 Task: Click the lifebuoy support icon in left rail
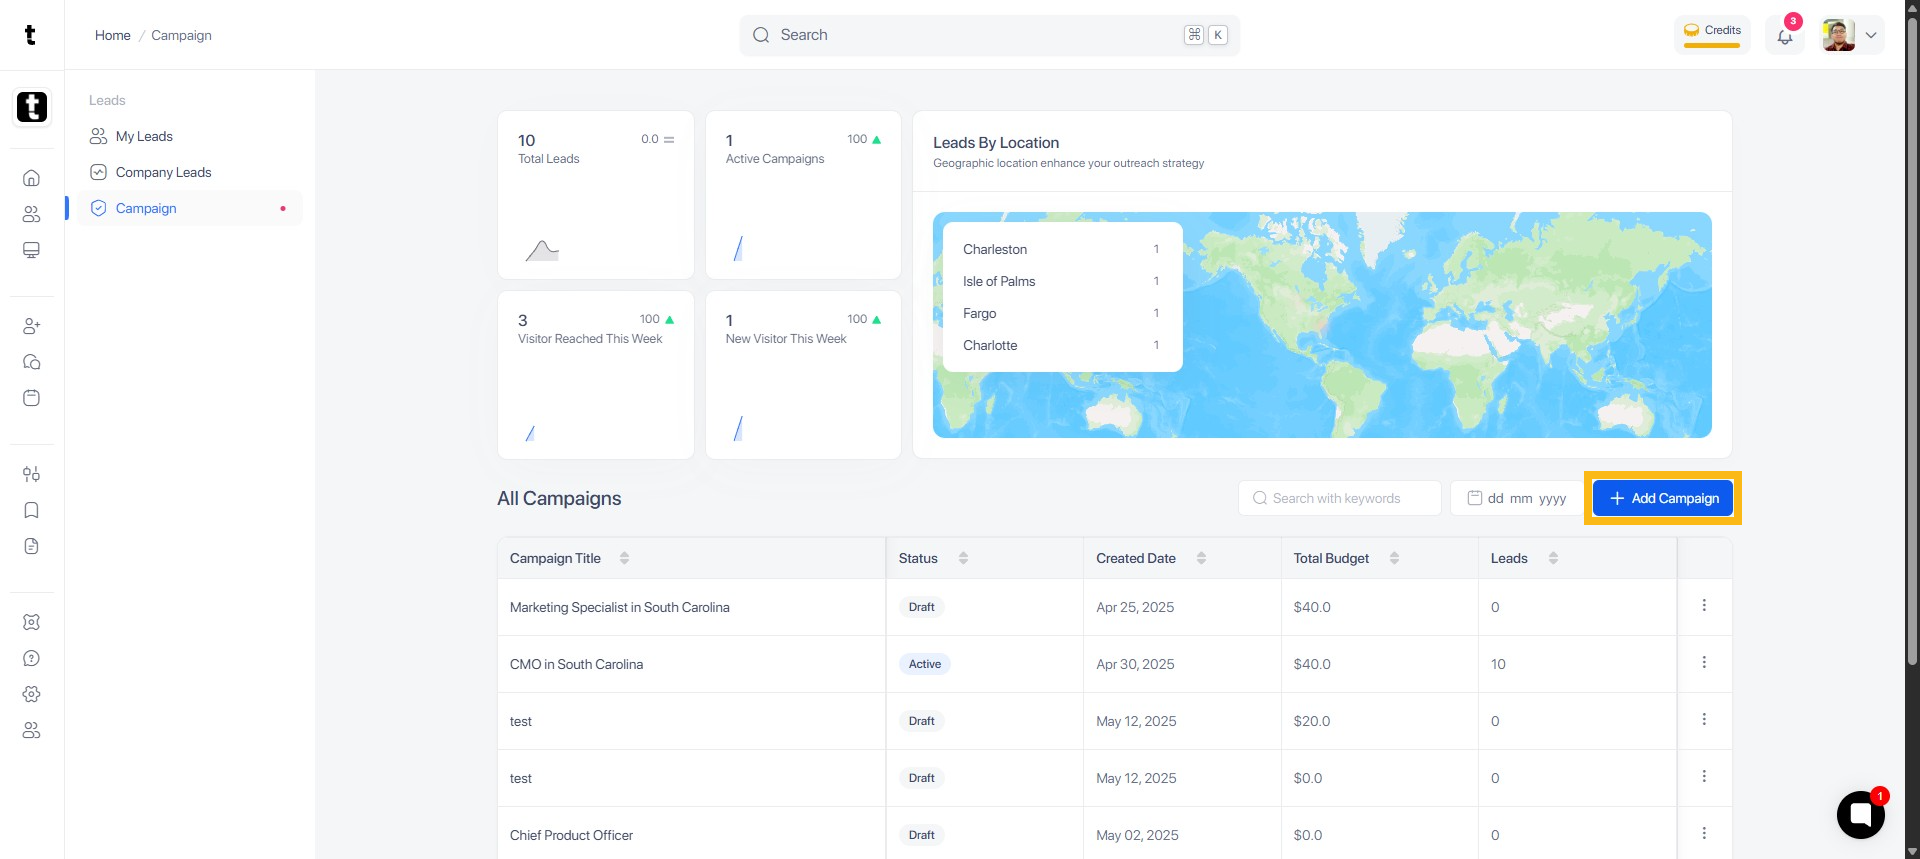31,622
